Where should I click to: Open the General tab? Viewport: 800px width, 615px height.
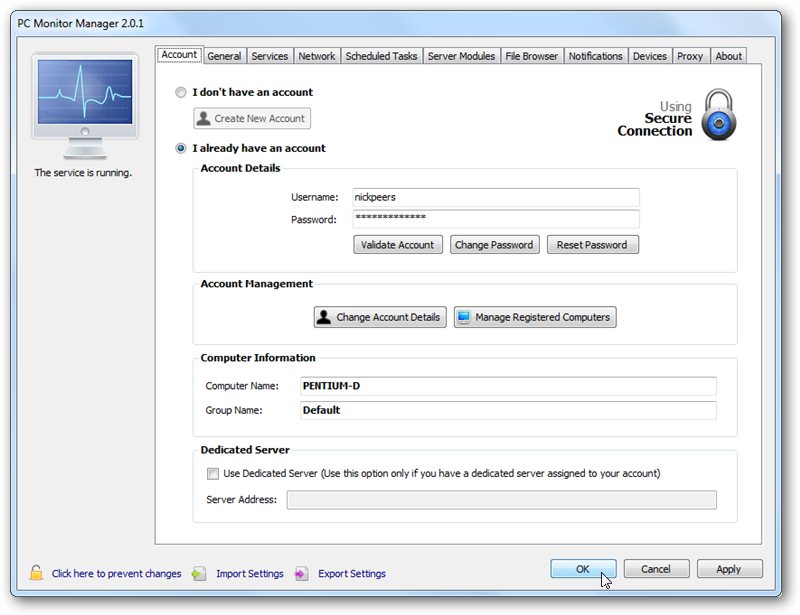pos(224,56)
